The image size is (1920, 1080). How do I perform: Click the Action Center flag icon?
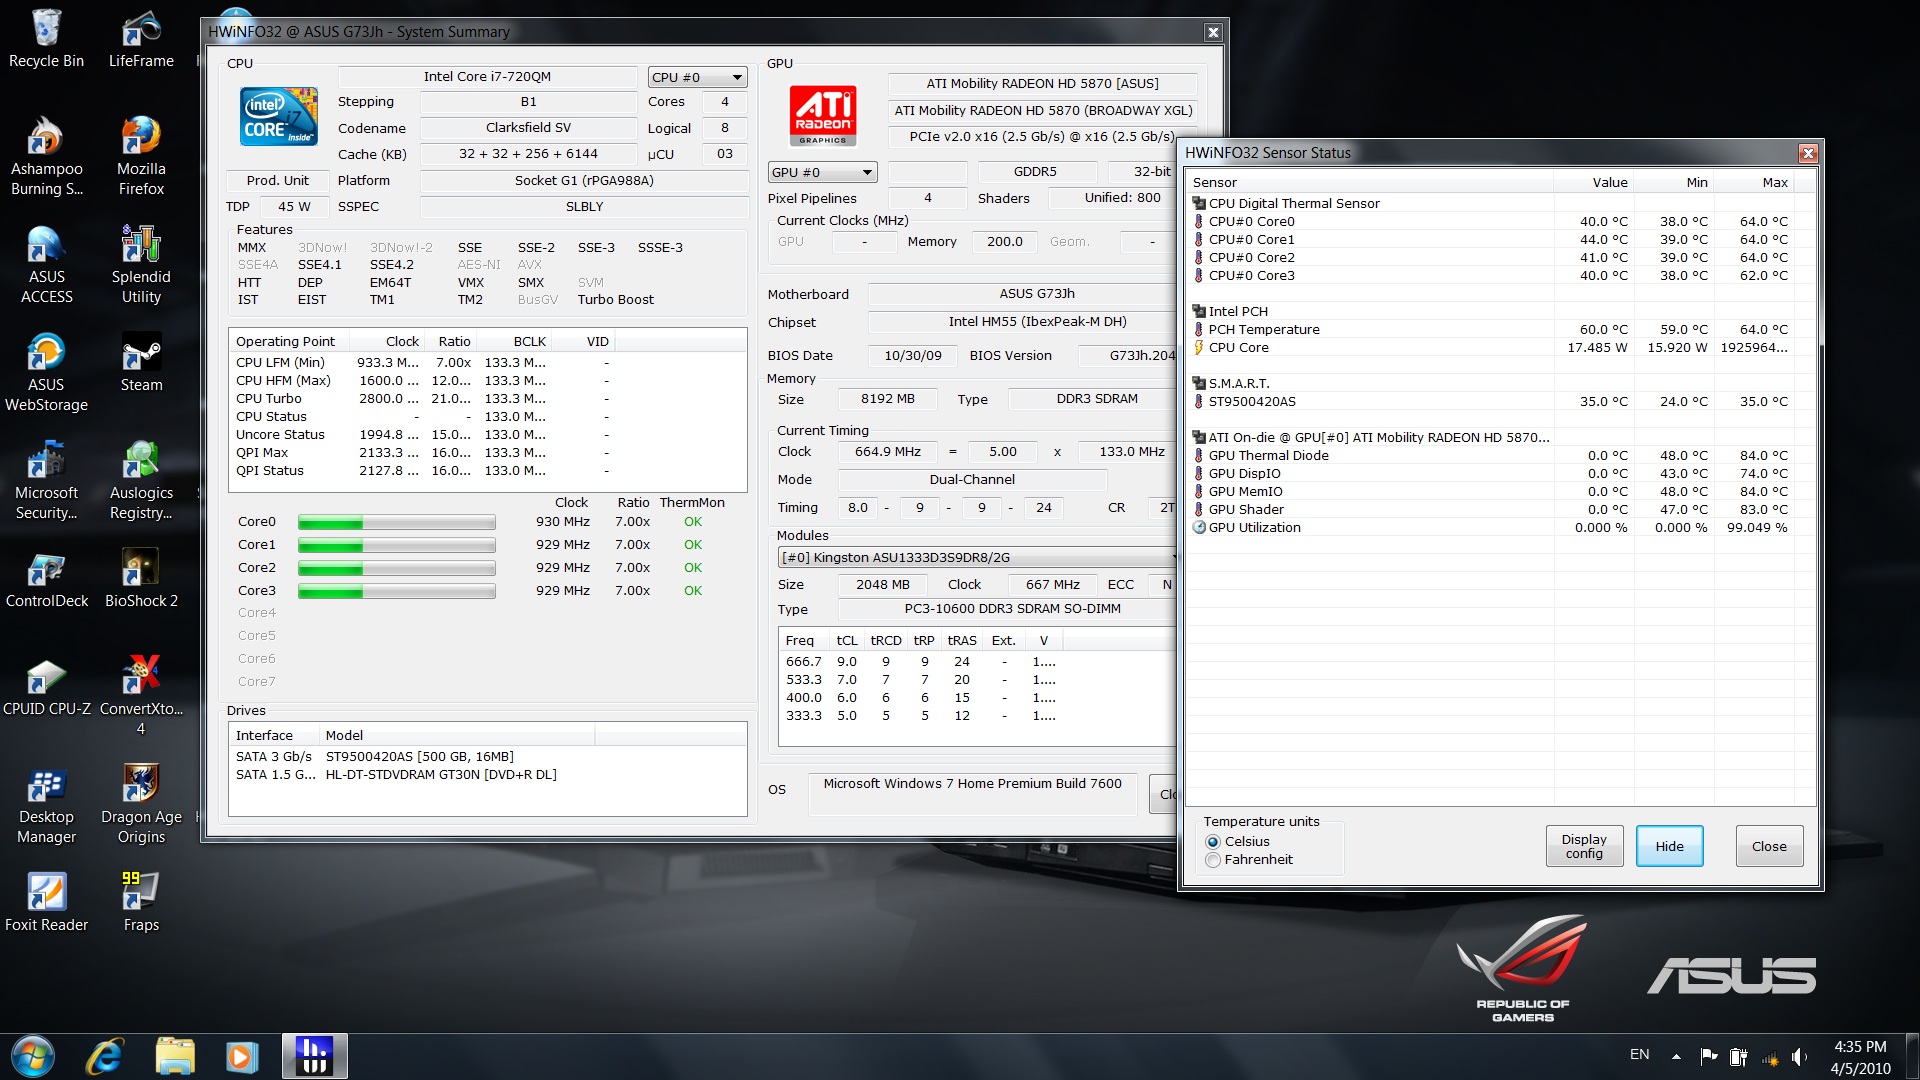click(x=1709, y=1056)
